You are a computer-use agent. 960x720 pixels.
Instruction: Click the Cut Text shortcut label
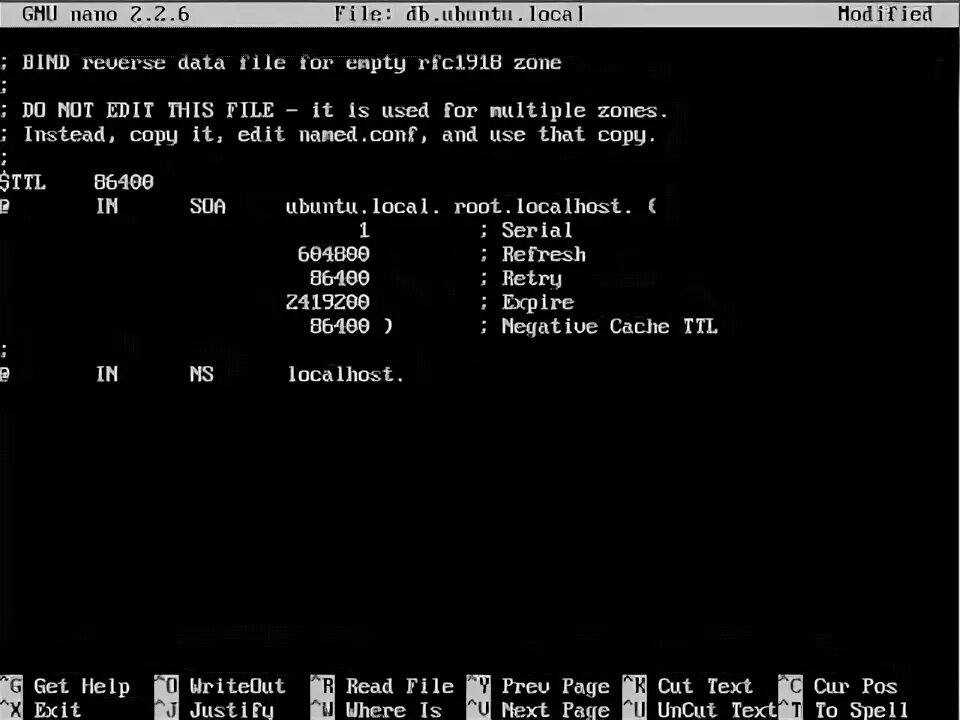tap(705, 686)
